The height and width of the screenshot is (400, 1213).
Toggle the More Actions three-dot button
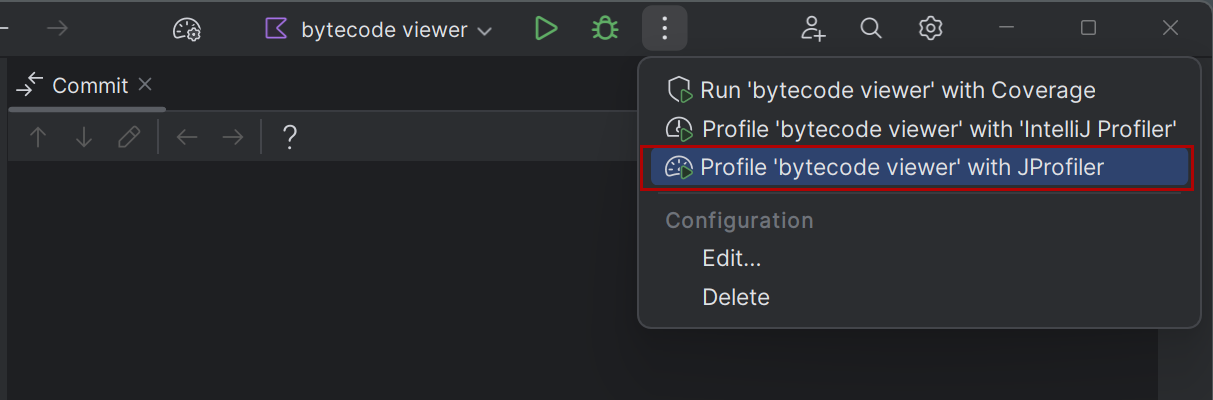(x=664, y=29)
